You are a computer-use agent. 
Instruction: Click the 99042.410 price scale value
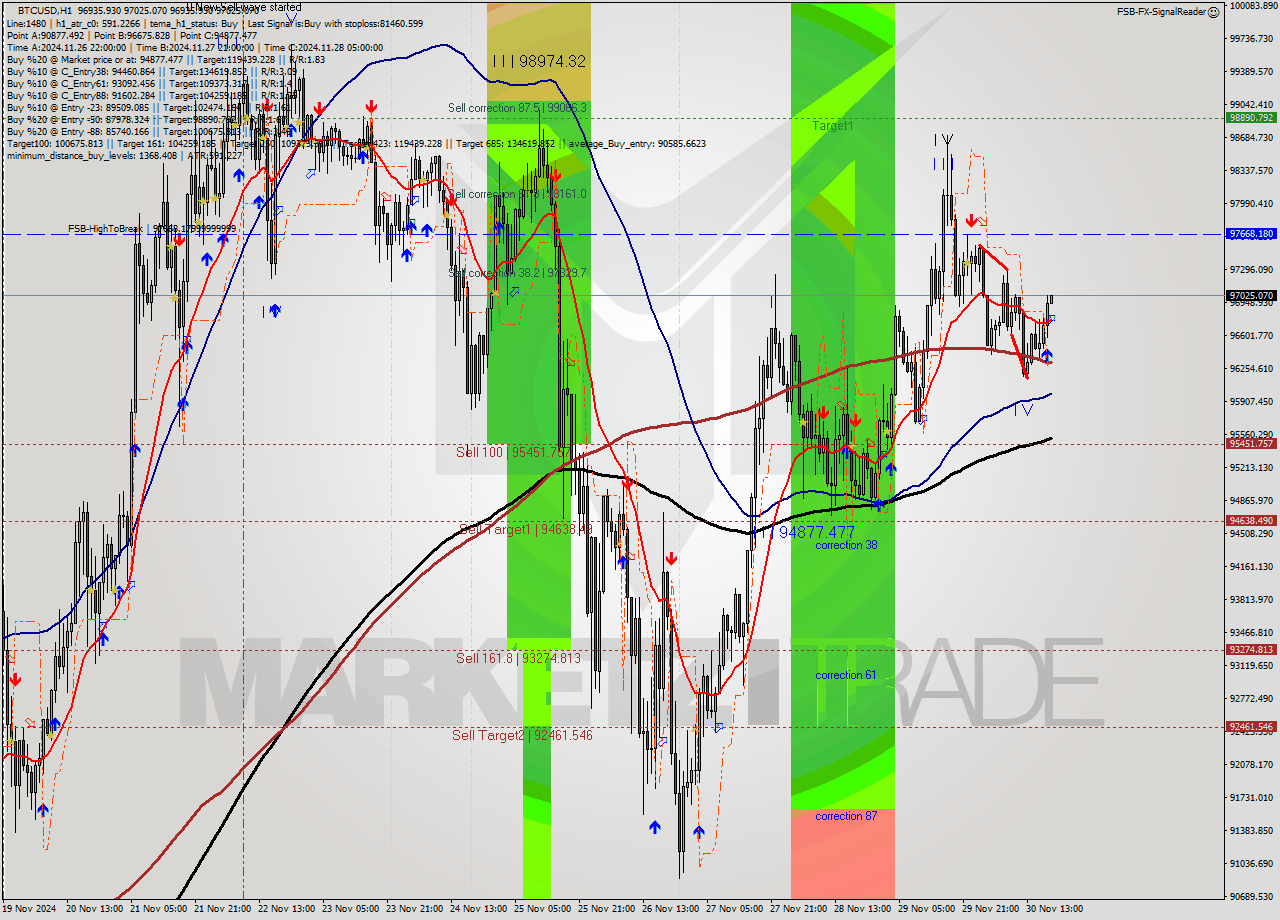(1251, 104)
